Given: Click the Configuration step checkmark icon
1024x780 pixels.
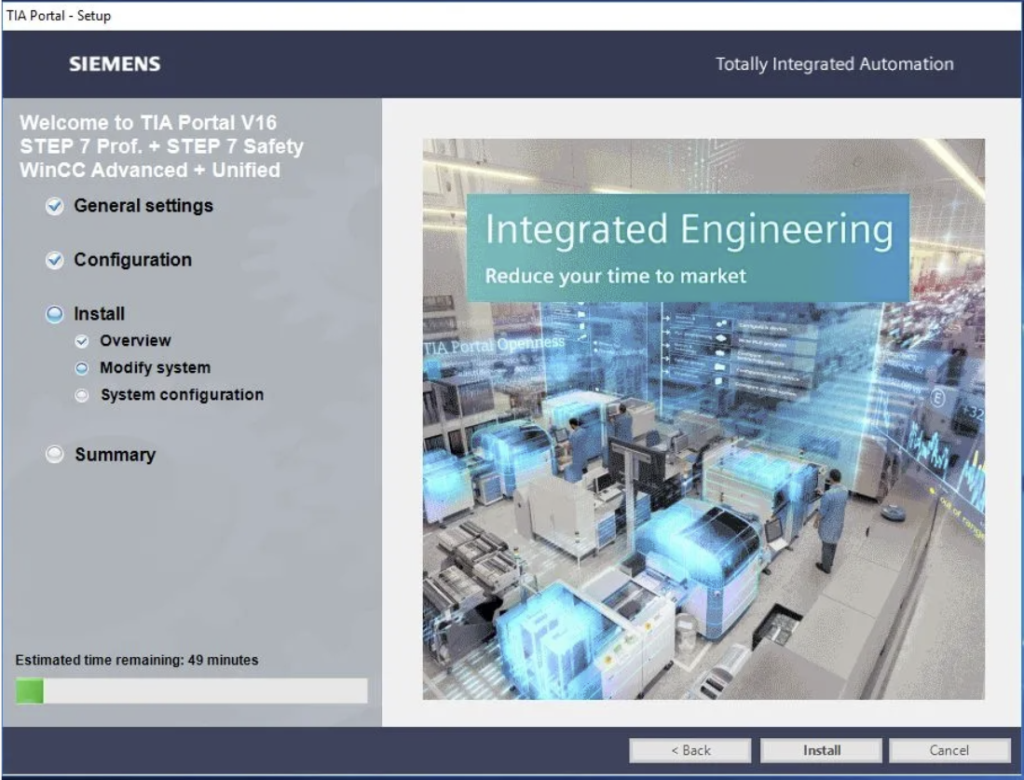Looking at the screenshot, I should pos(55,260).
